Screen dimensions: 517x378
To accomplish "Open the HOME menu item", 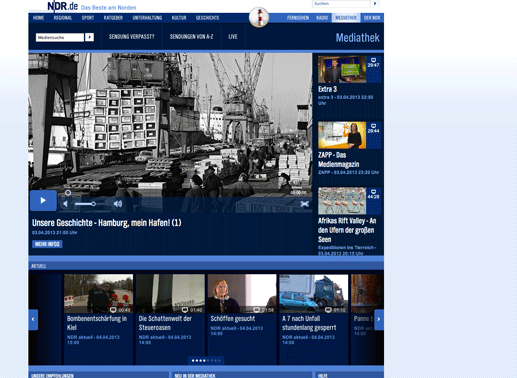I will point(39,18).
